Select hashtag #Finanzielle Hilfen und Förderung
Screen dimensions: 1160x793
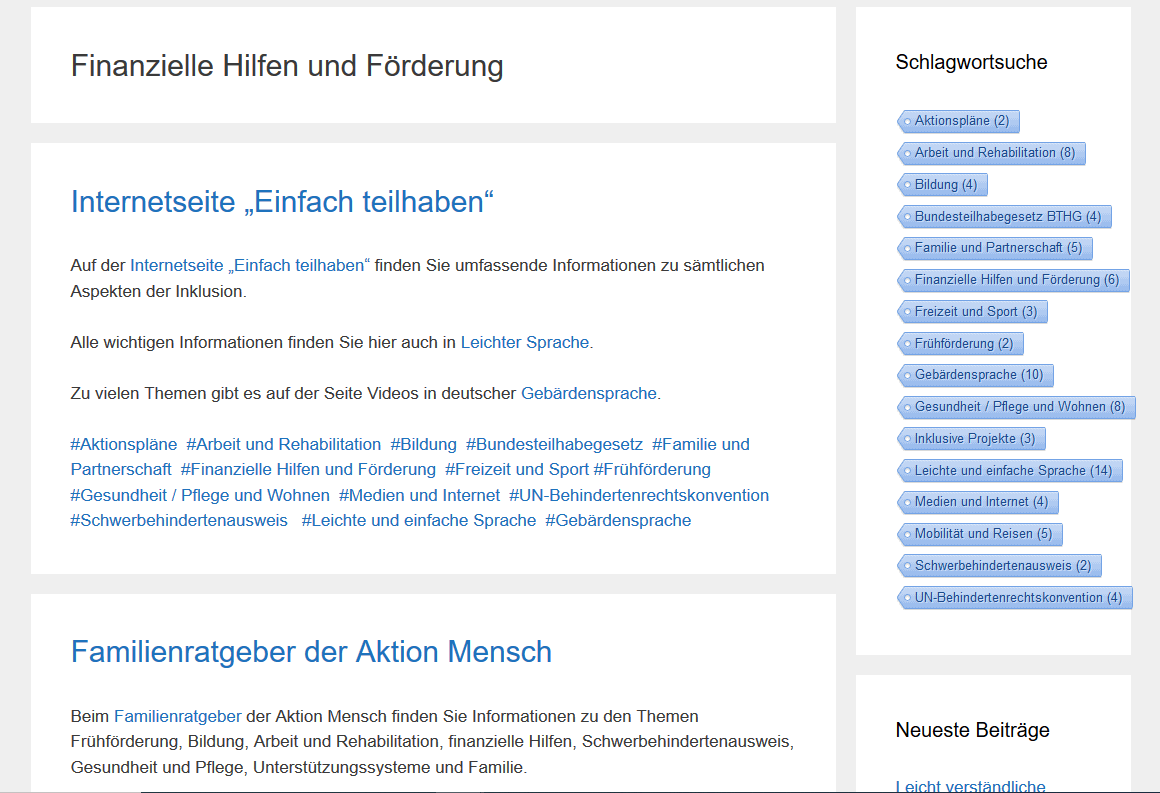308,470
